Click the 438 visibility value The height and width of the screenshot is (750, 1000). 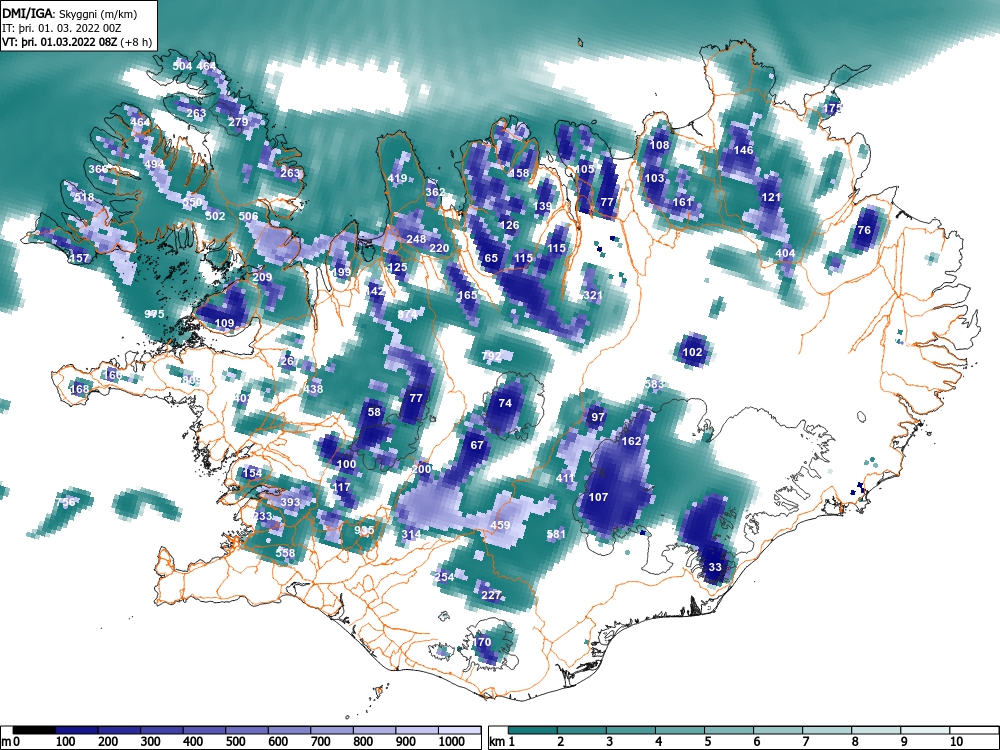pos(313,389)
